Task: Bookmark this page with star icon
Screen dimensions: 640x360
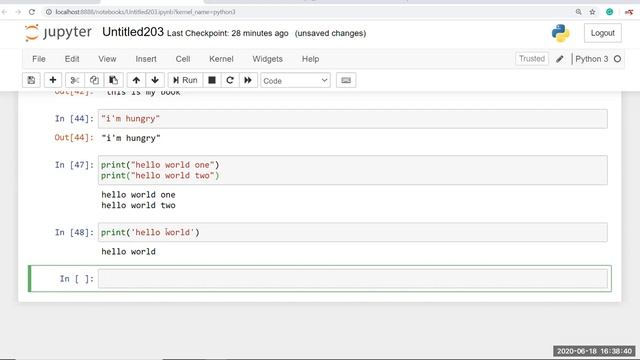Action: 593,12
